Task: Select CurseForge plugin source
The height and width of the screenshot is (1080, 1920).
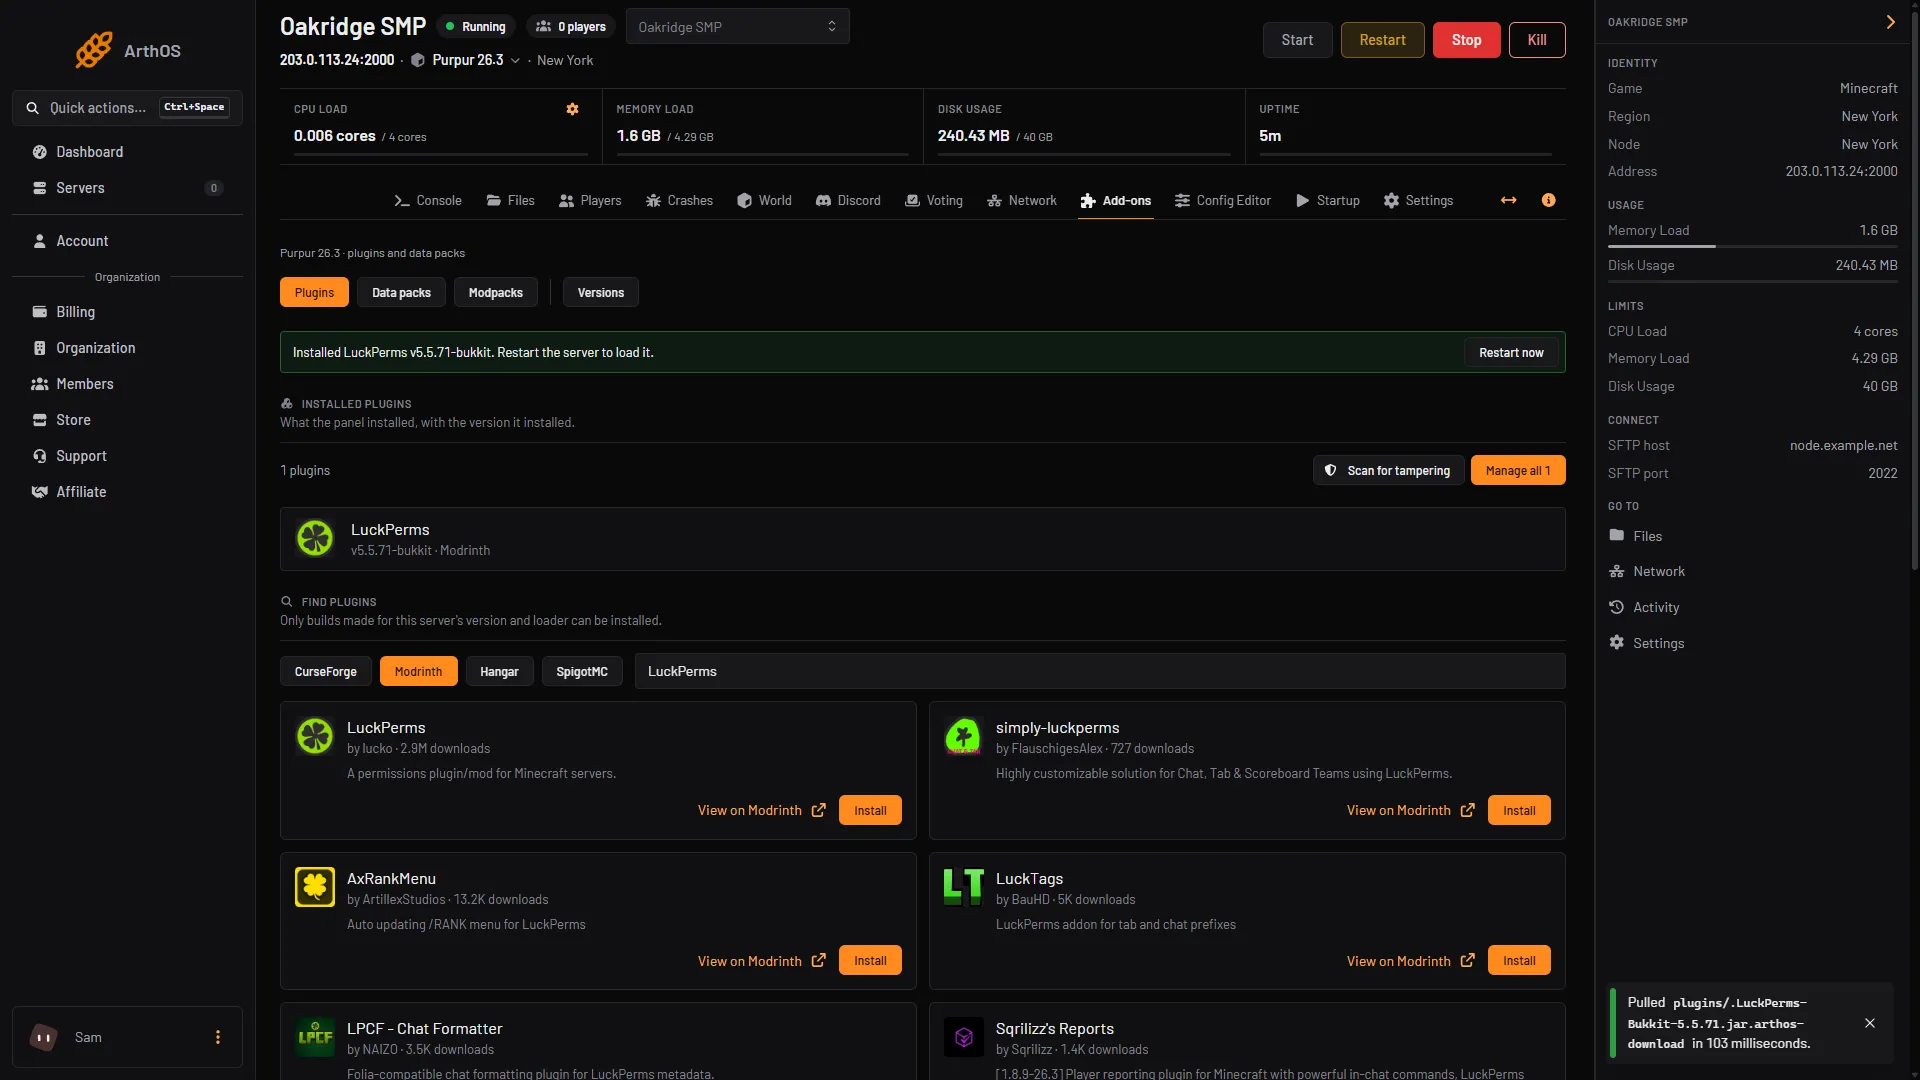Action: [x=326, y=671]
